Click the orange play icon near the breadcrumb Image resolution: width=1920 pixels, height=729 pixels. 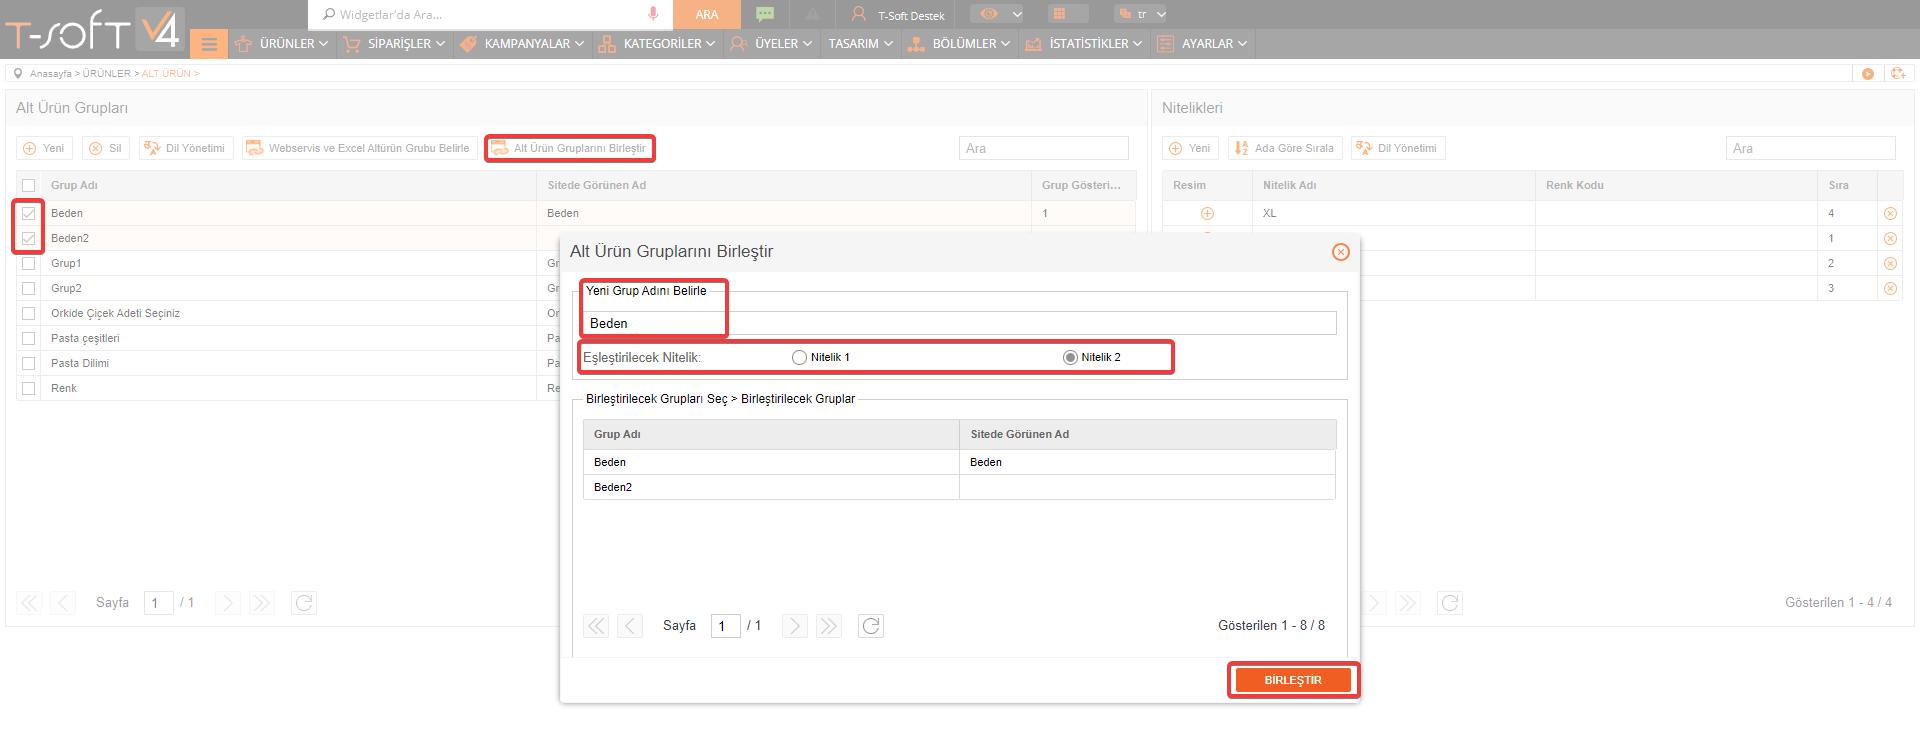pos(1868,73)
